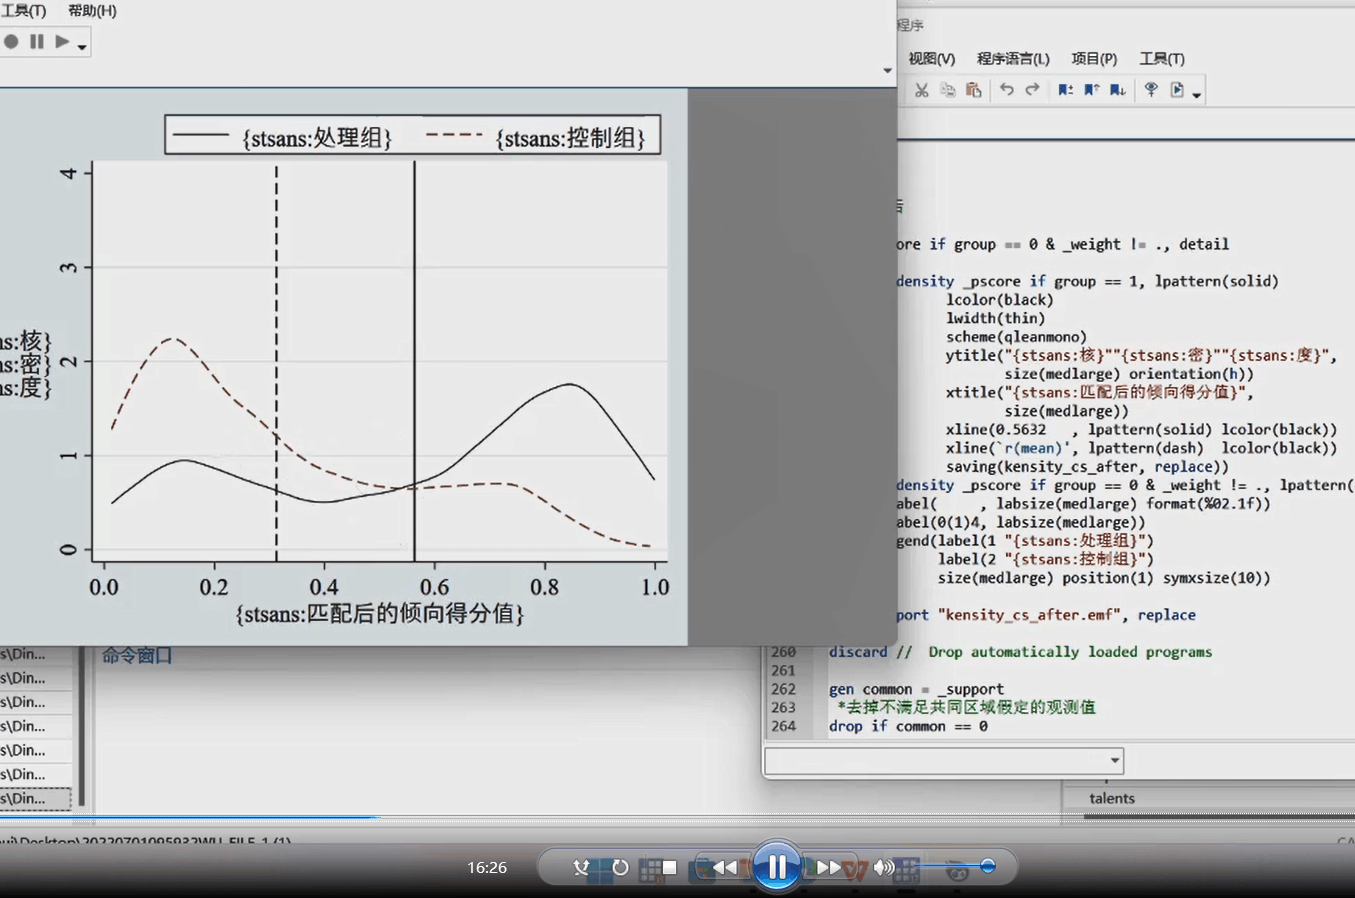Toggle repeat in the media player
The image size is (1355, 898).
tap(620, 867)
